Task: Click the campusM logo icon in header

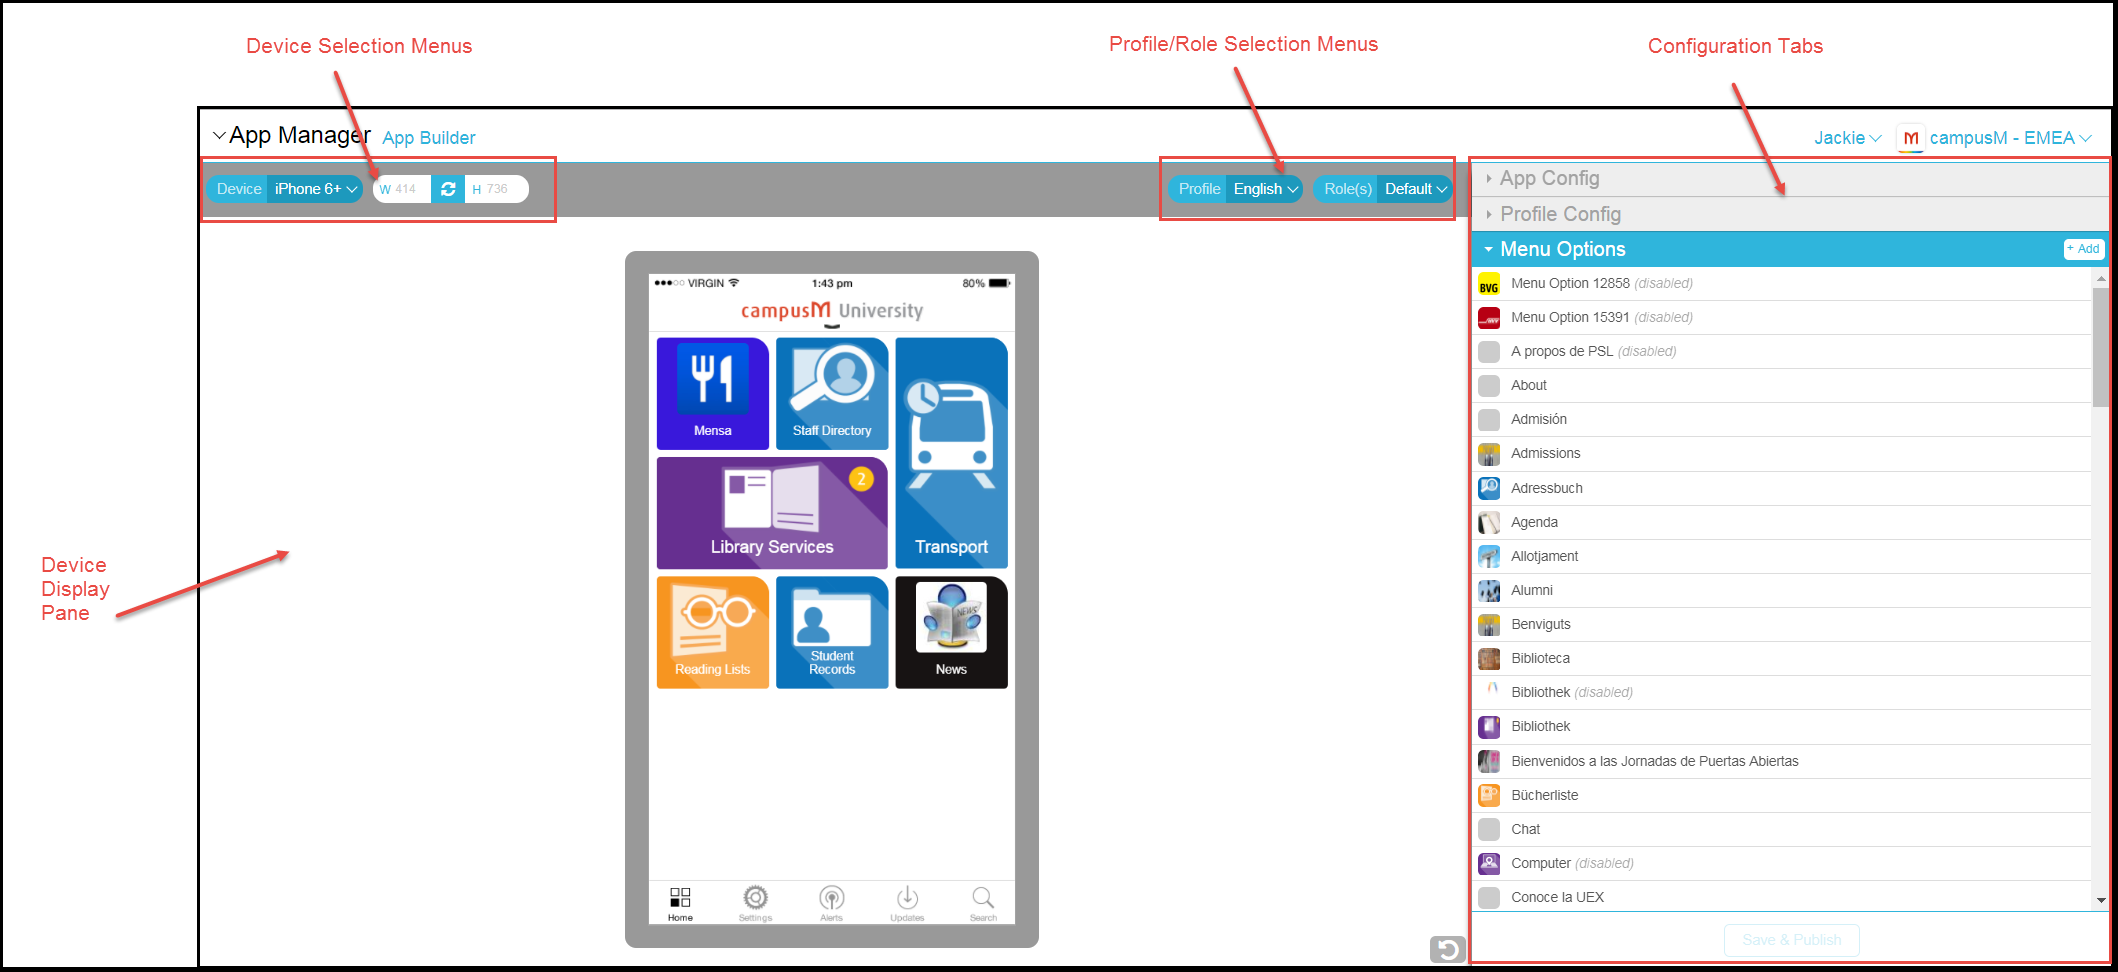Action: pyautogui.click(x=1910, y=138)
